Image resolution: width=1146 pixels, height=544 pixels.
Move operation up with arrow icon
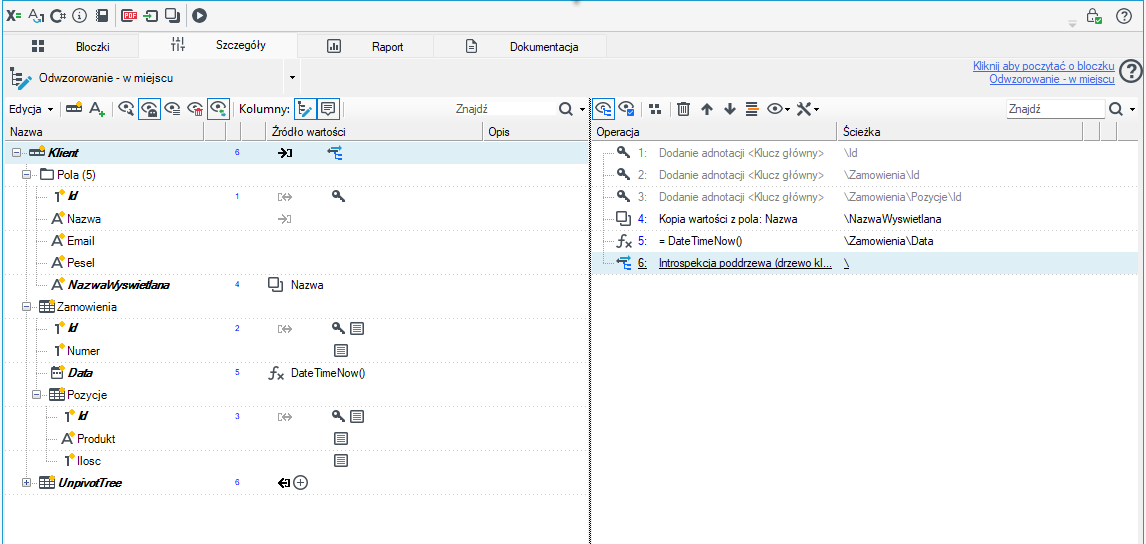point(706,109)
